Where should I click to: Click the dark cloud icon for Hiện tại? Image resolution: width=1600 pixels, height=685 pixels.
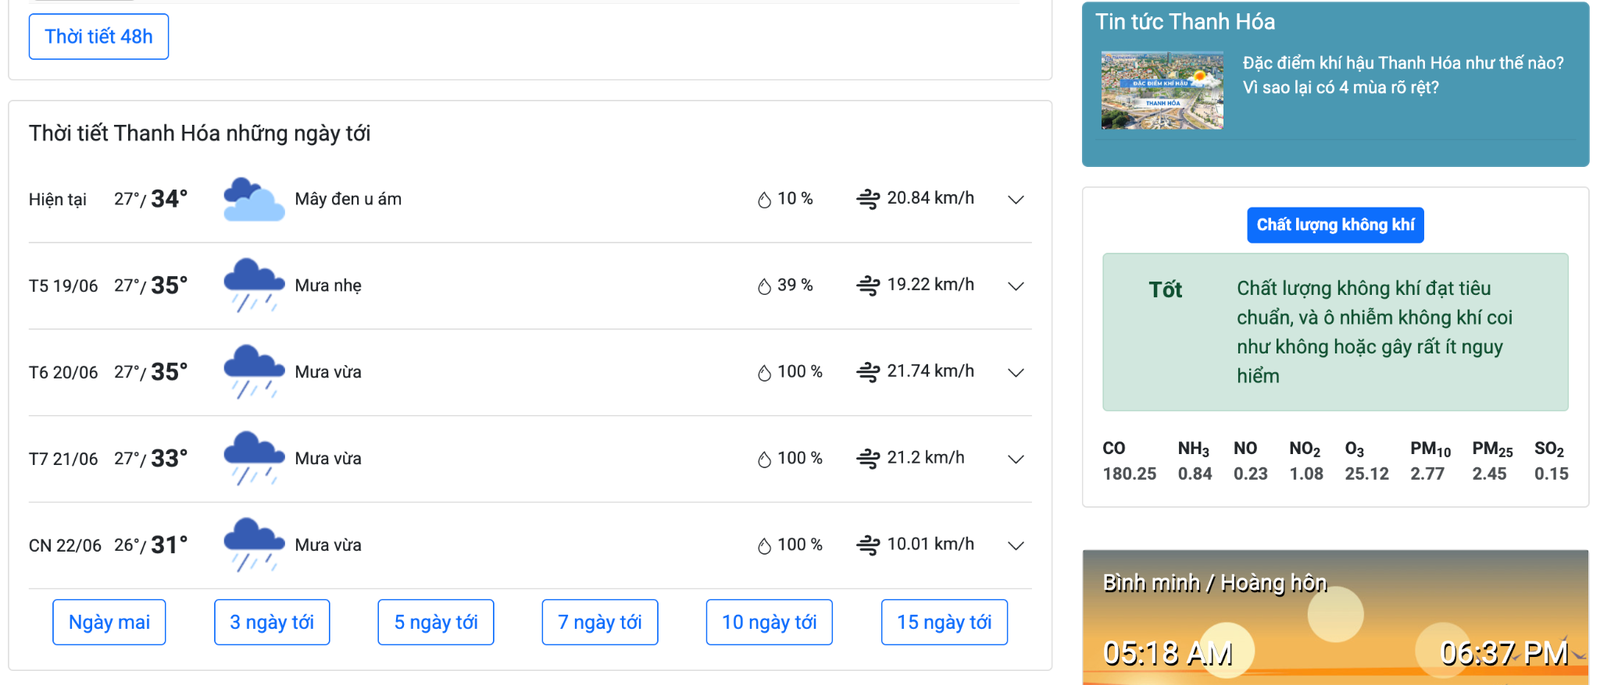[253, 199]
